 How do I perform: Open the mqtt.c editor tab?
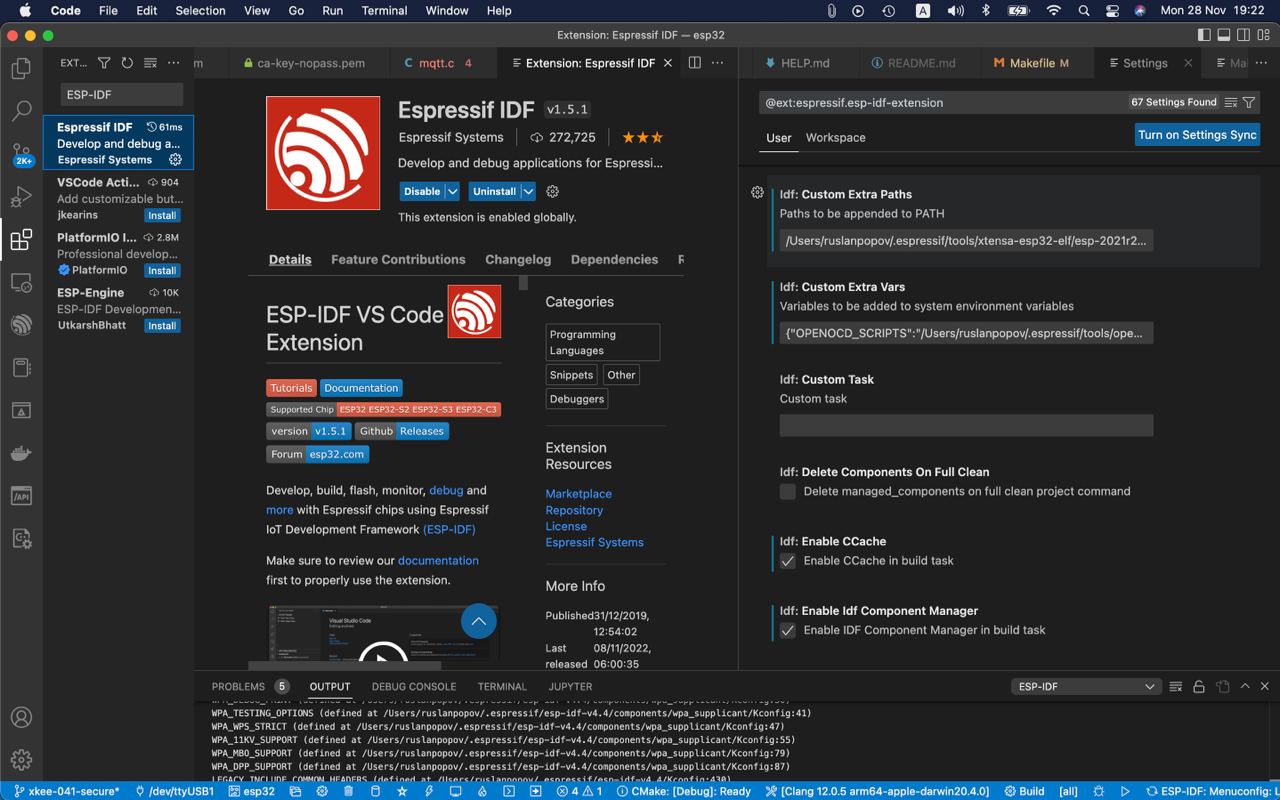point(437,62)
